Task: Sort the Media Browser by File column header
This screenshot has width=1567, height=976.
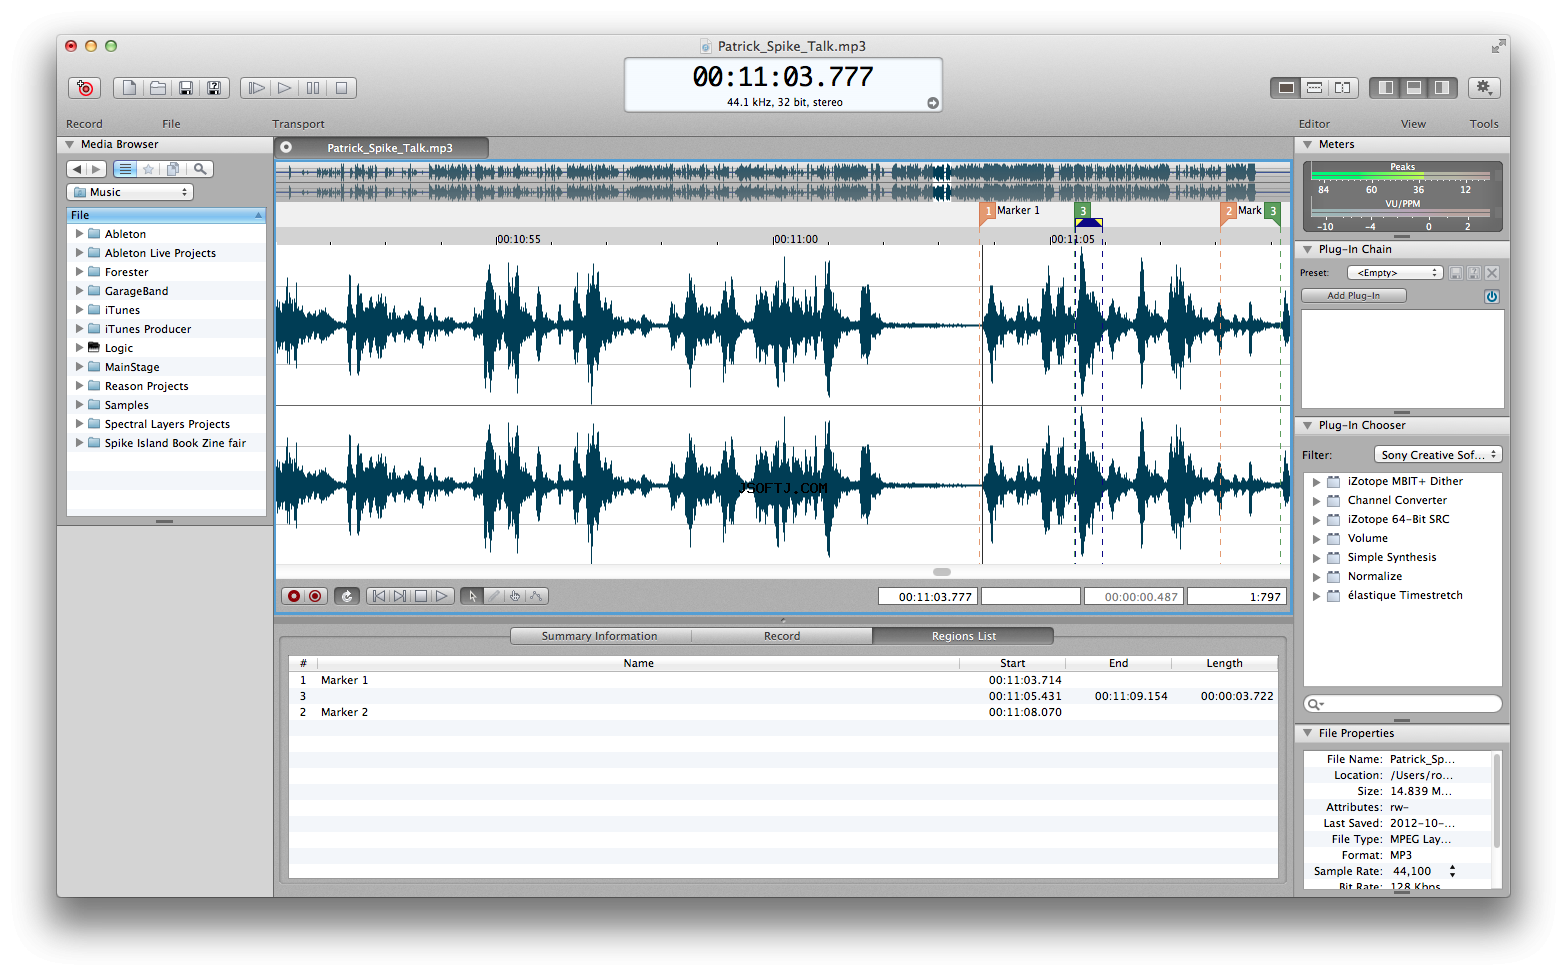Action: coord(166,215)
